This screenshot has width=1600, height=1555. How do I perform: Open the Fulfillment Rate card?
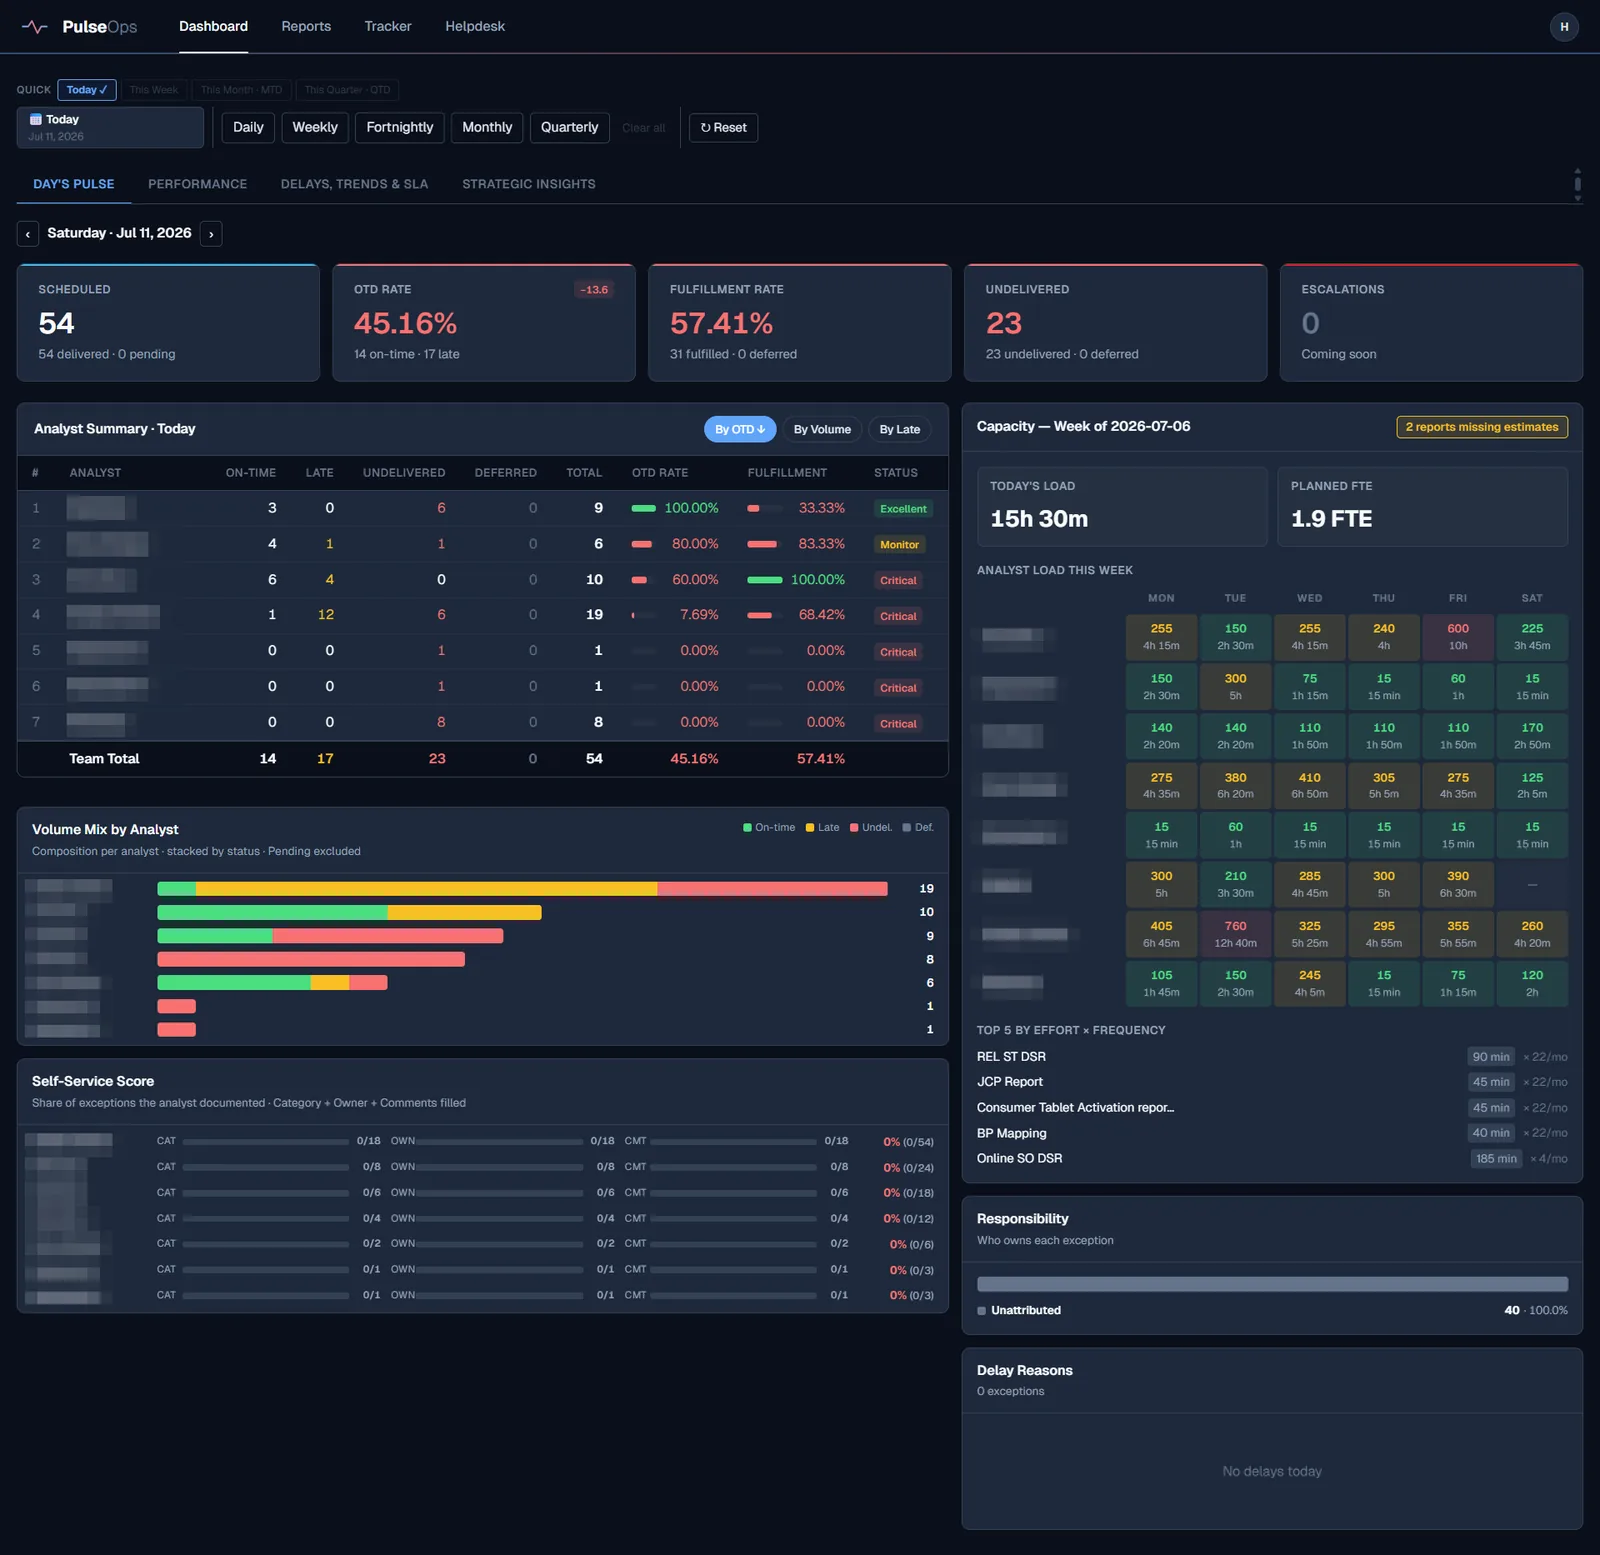[x=800, y=323]
